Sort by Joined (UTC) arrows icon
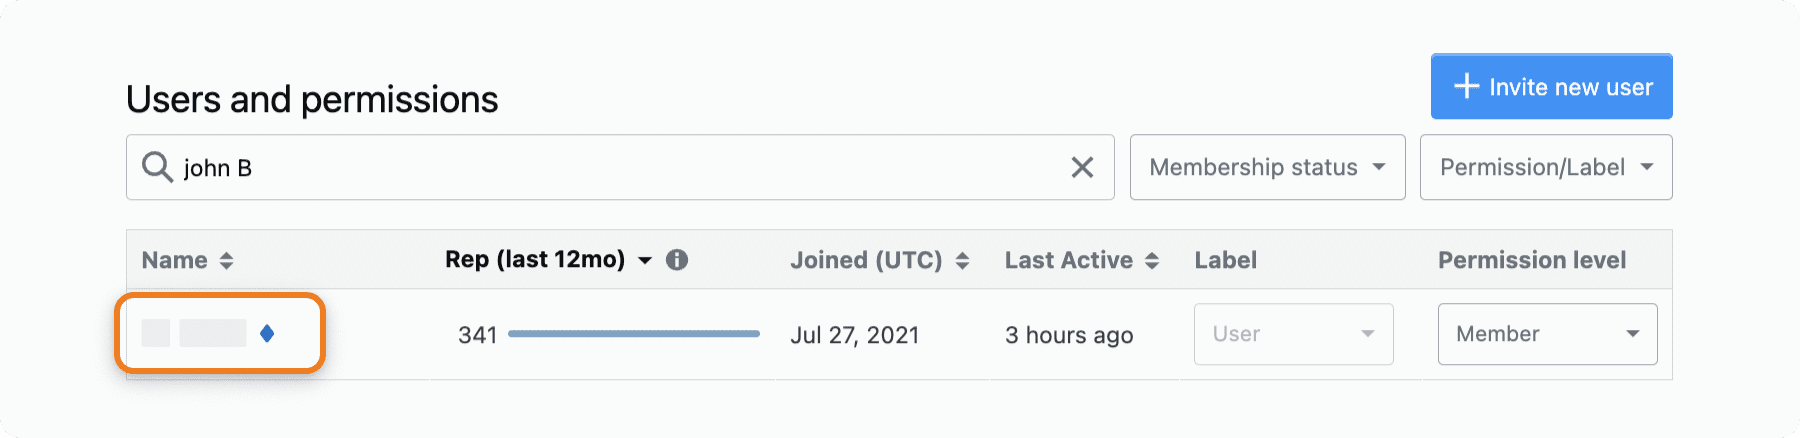 coord(962,260)
